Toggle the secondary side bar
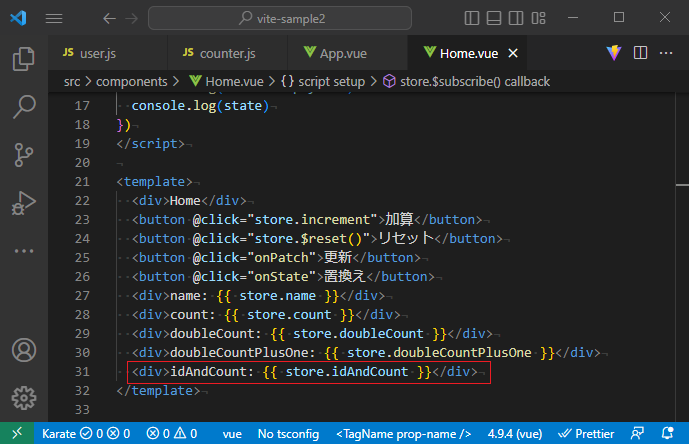Screen dimensions: 689x444 click(516, 18)
